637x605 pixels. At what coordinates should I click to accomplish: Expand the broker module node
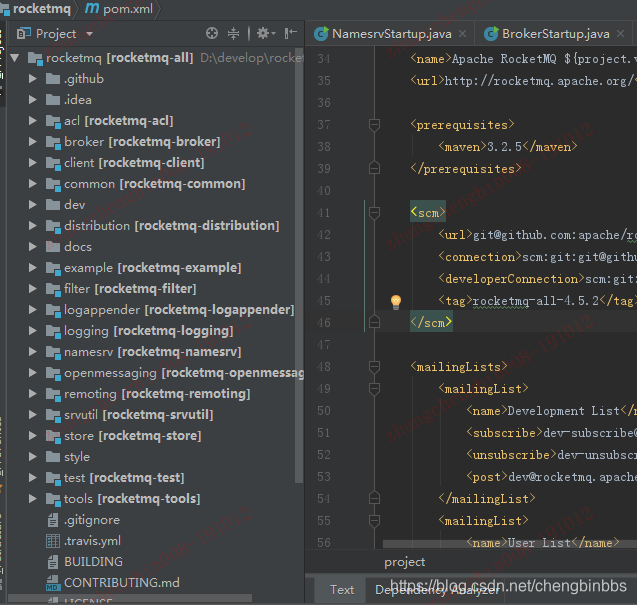coord(32,141)
